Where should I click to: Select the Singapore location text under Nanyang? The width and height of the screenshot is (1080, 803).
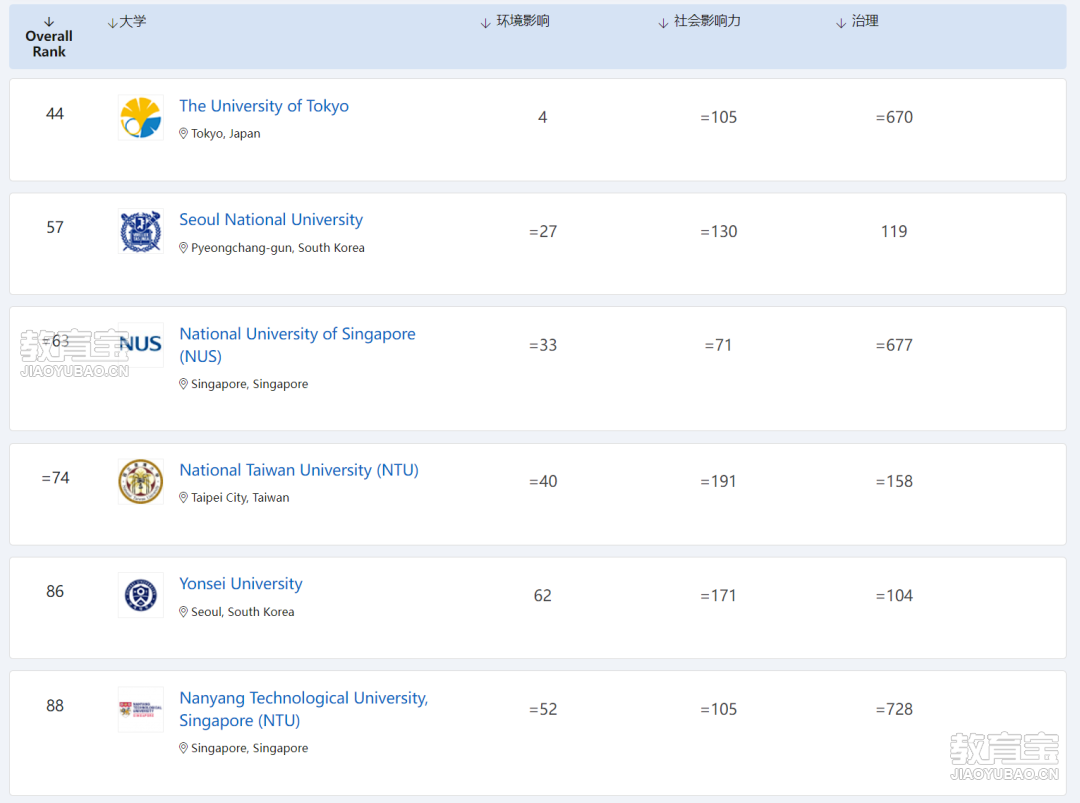[x=249, y=748]
